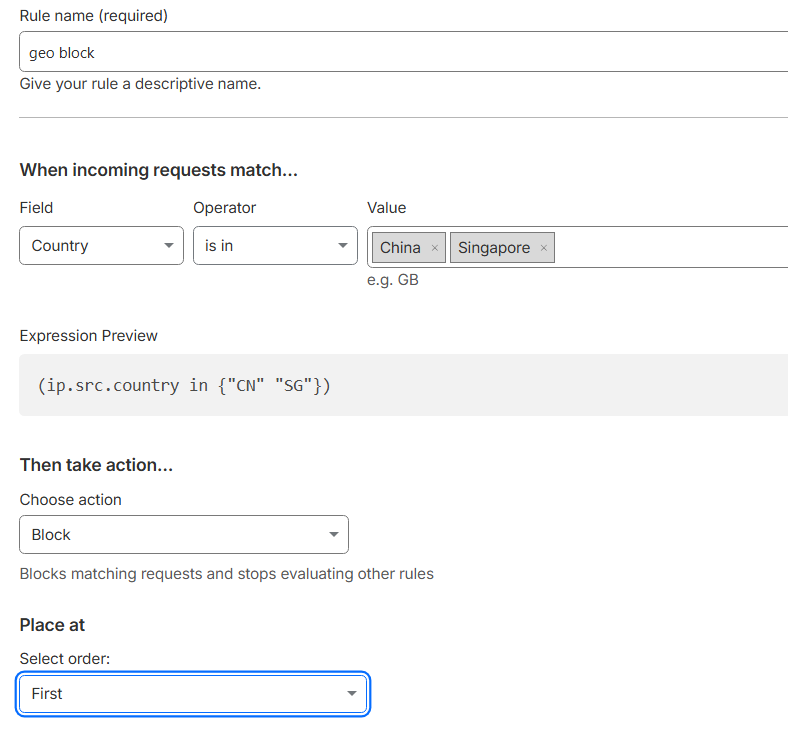Open the Choose action dropdown showing Block
Screen dimensions: 788x730
(184, 535)
